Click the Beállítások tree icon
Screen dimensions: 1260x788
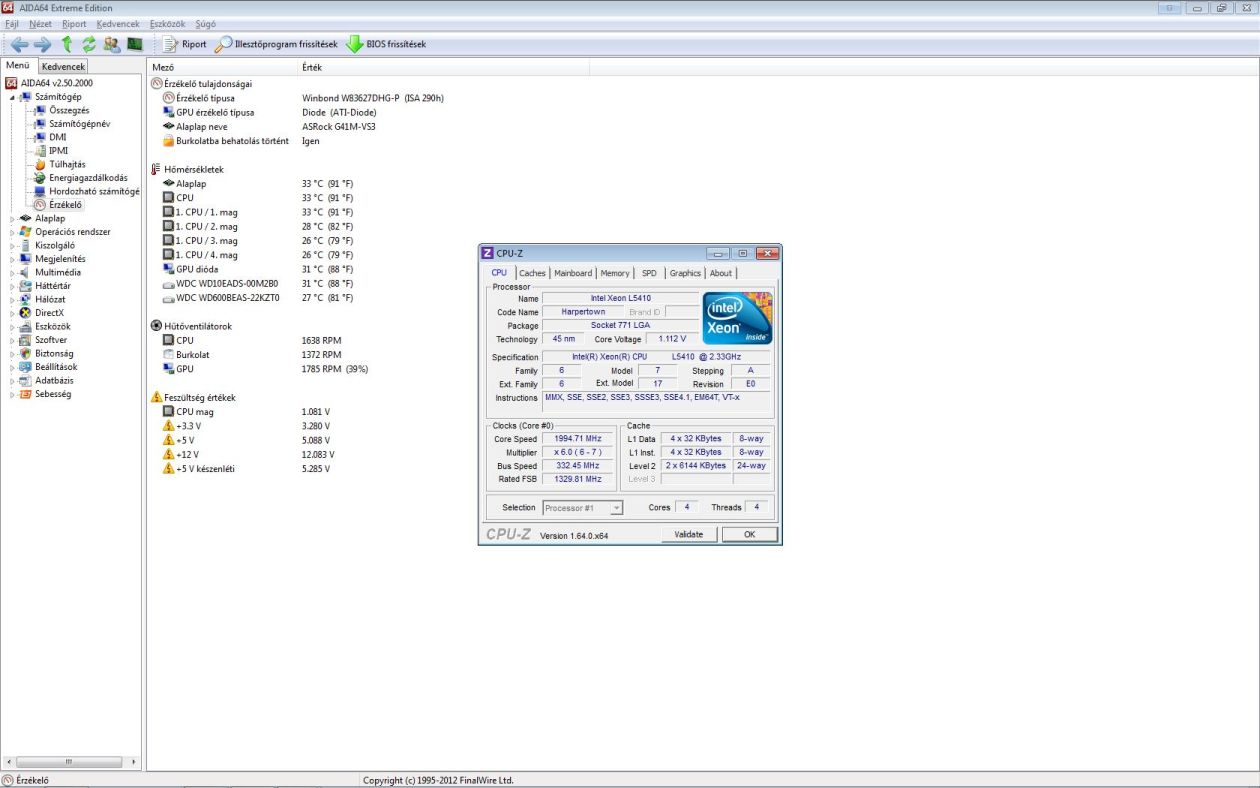(x=26, y=367)
